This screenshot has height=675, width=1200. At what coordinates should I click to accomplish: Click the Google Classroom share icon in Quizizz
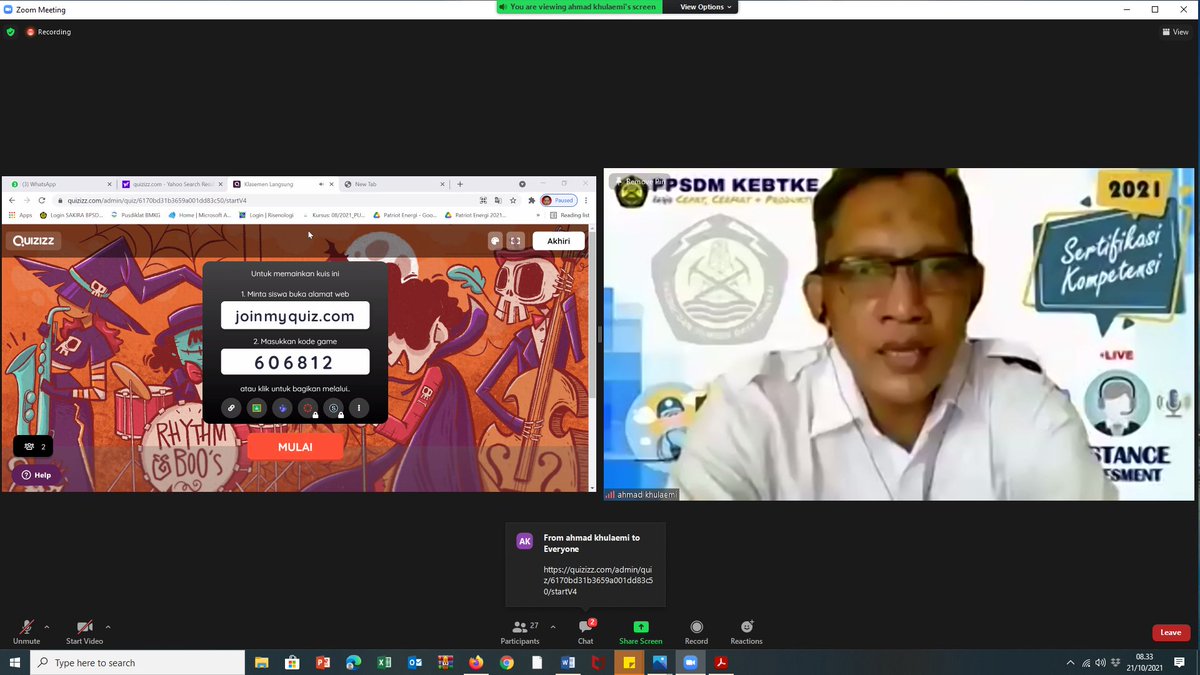click(x=257, y=408)
